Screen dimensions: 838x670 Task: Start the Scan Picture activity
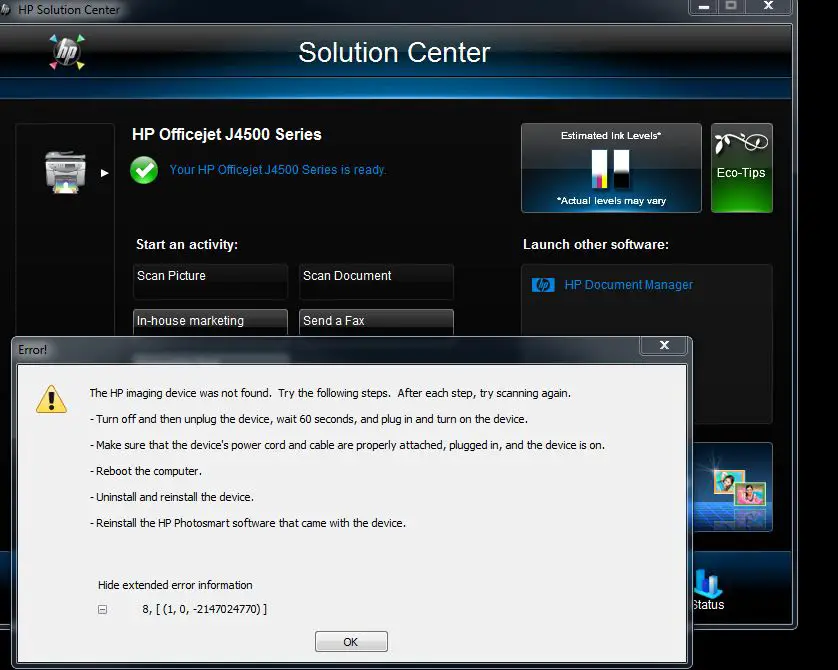click(210, 281)
